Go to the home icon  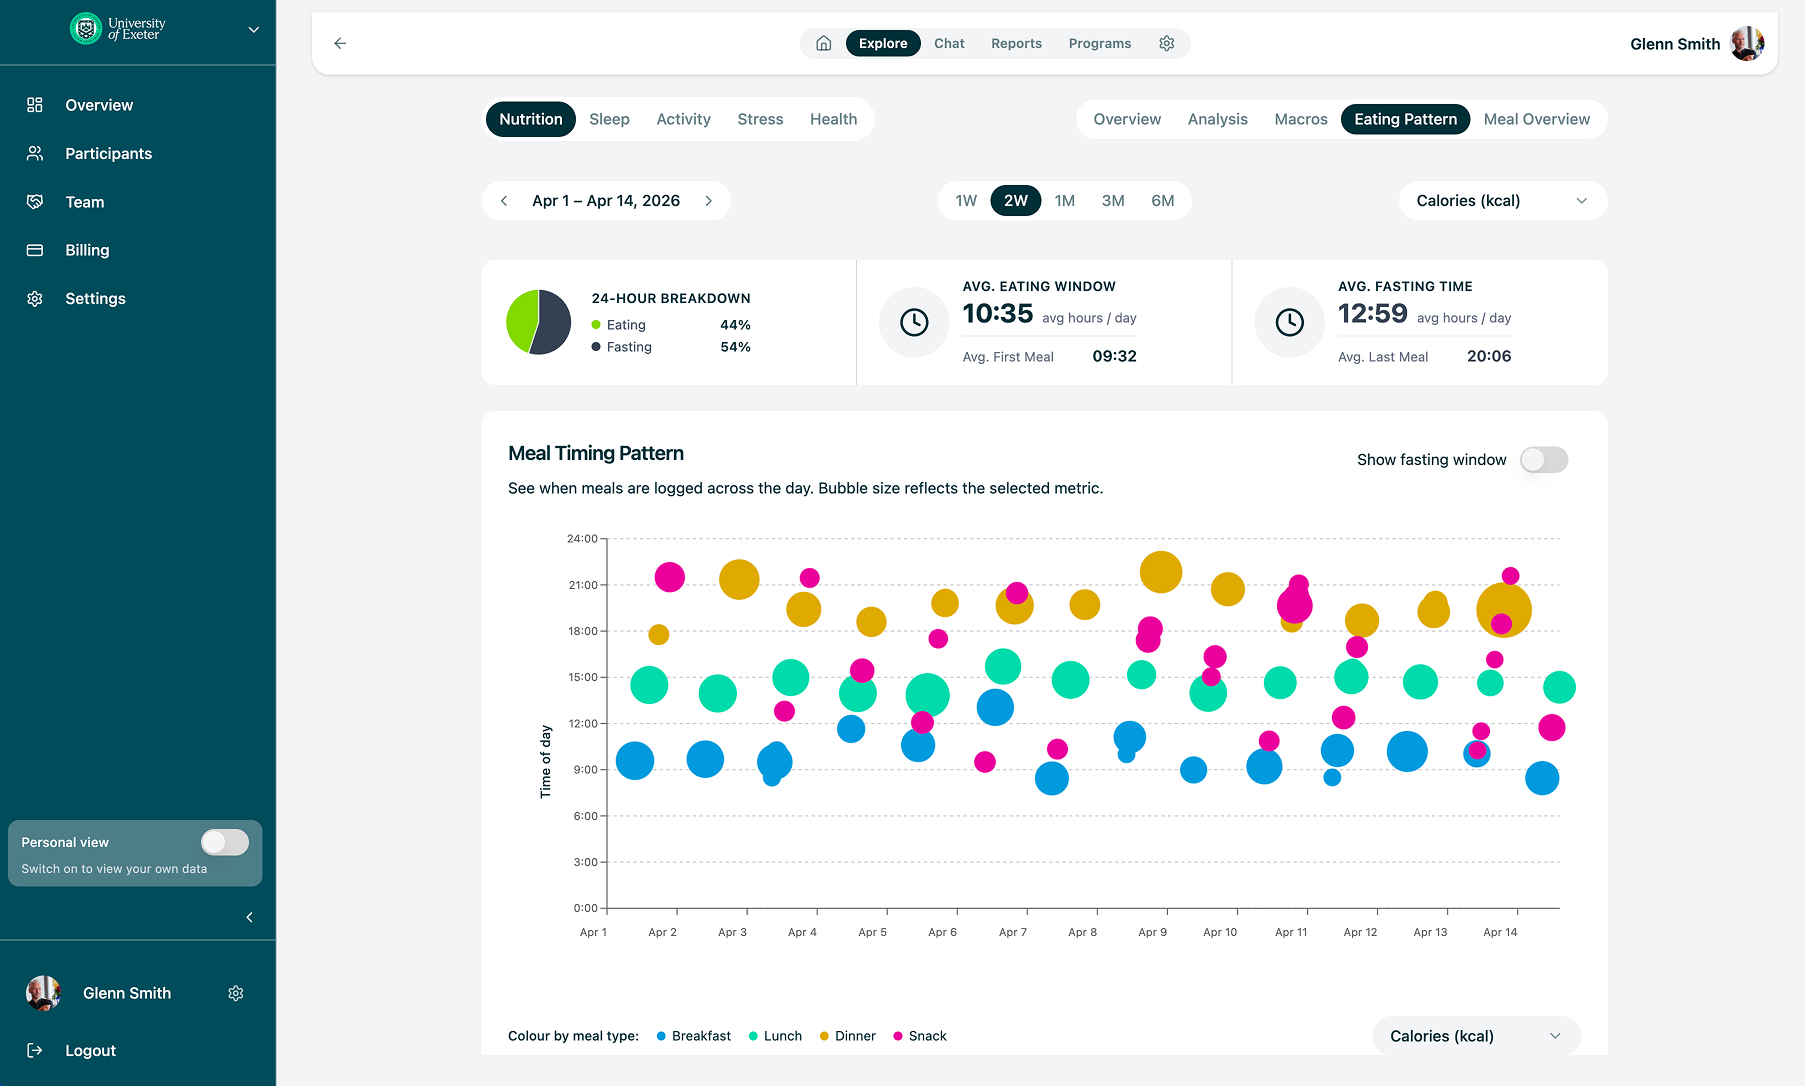pos(824,43)
